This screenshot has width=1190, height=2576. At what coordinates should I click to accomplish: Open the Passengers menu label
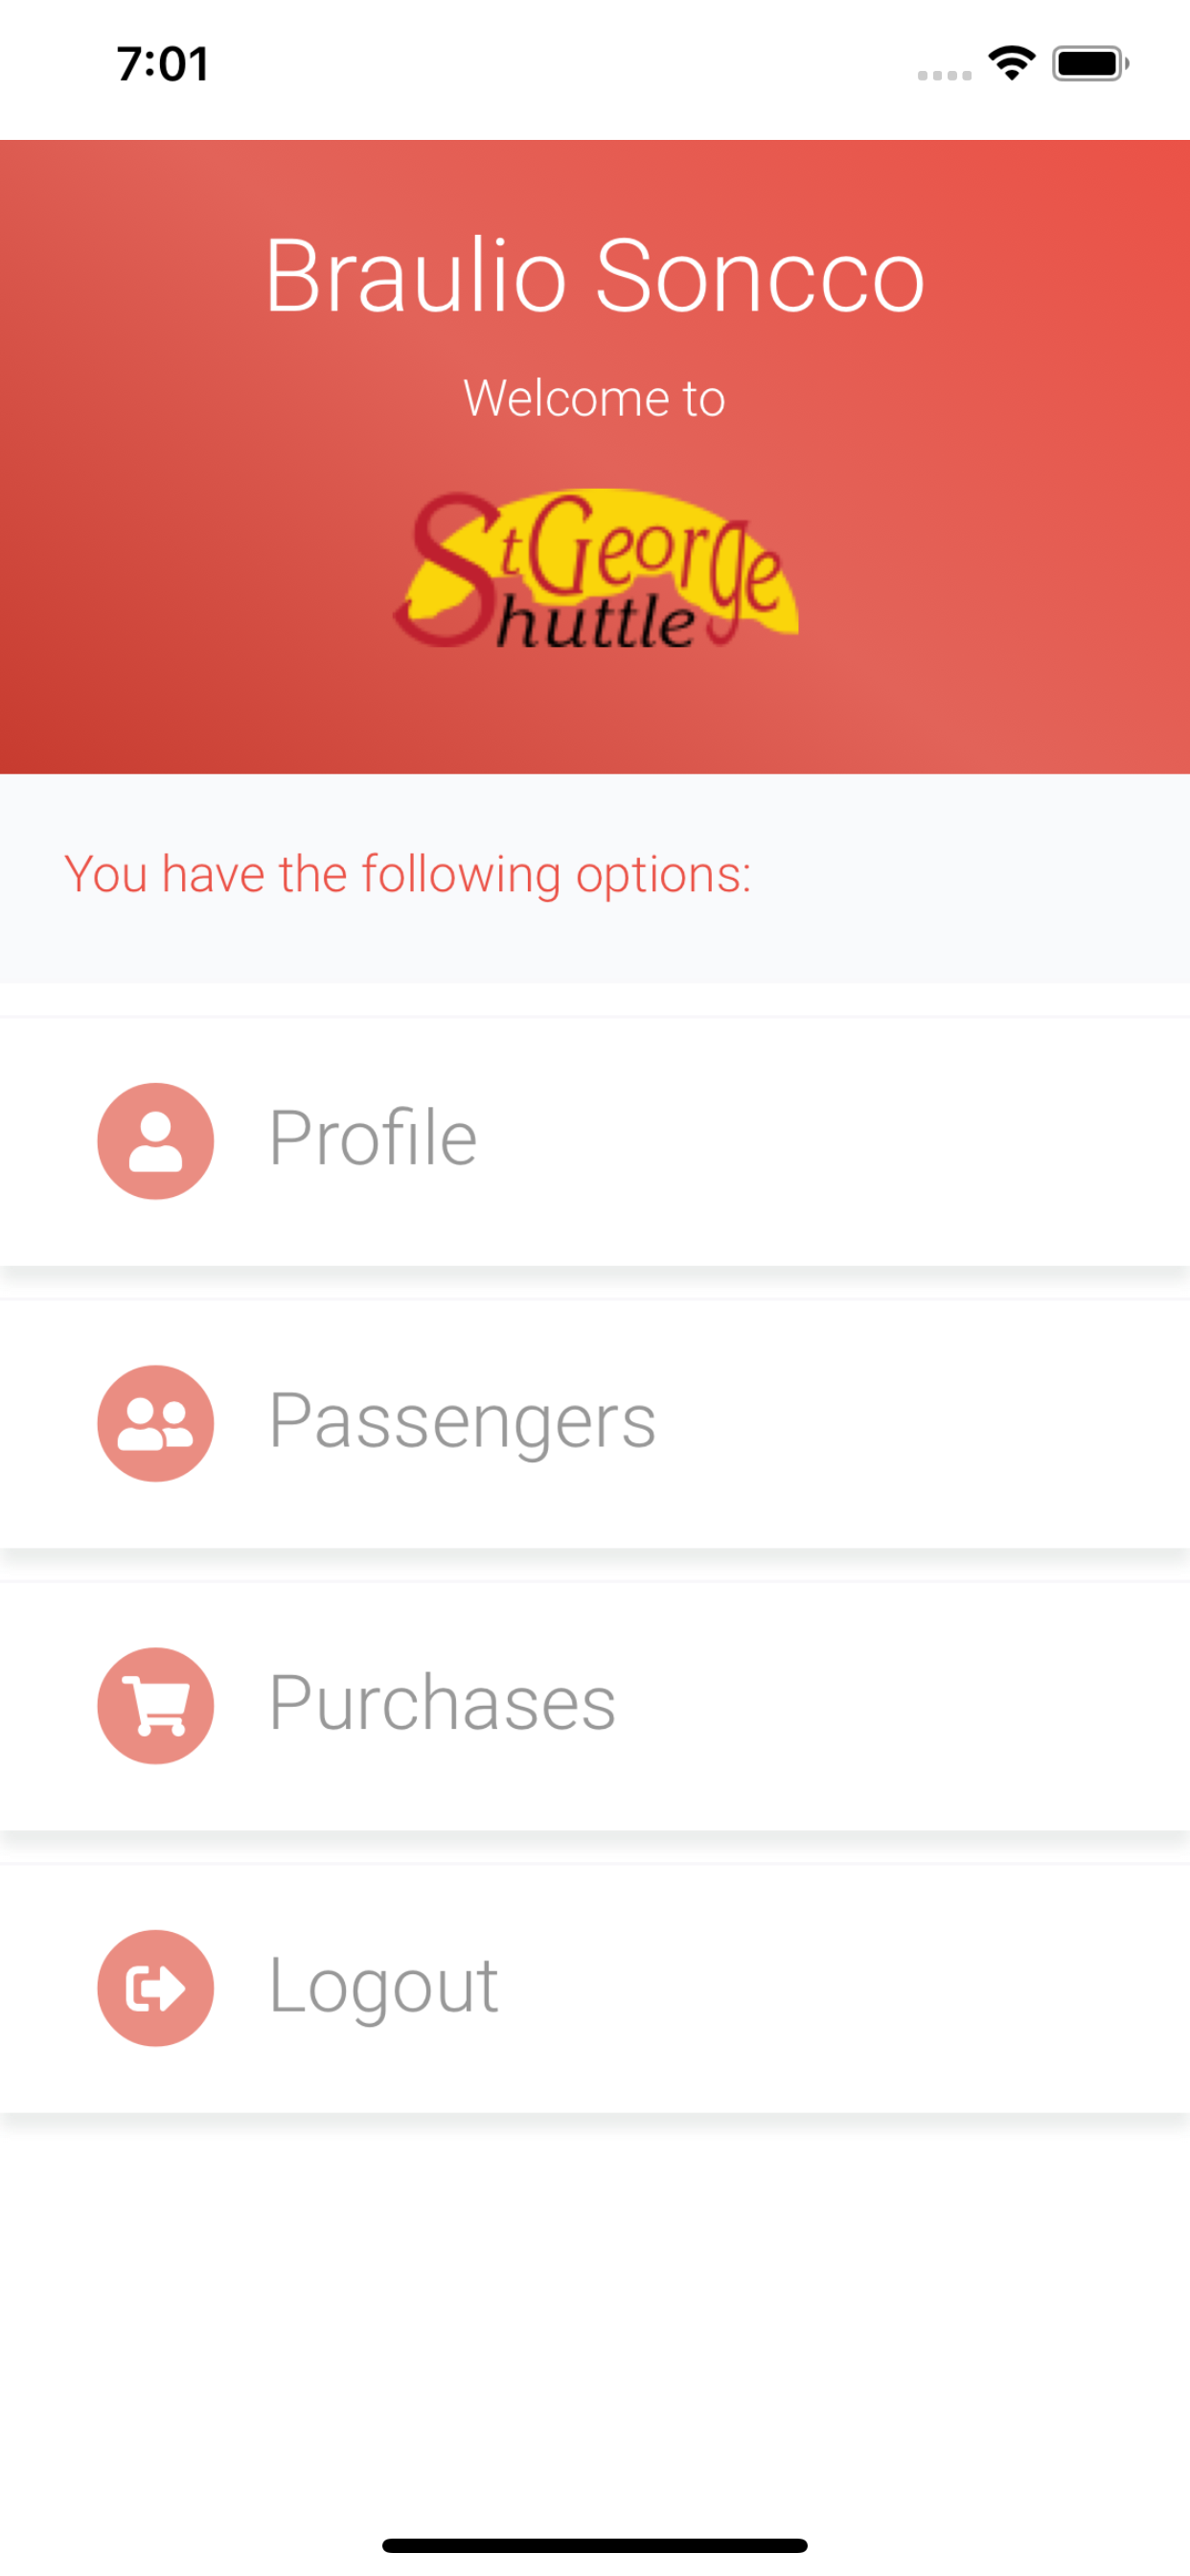(x=462, y=1422)
